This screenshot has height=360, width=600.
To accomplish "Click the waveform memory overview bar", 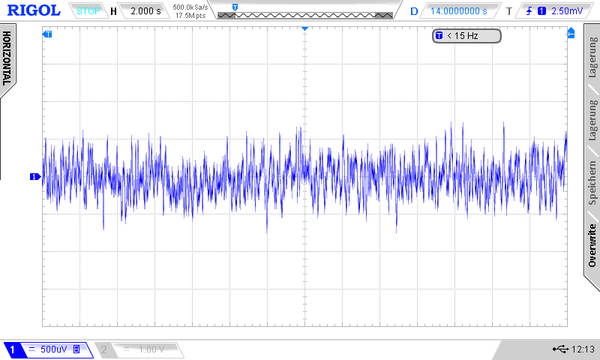I will pyautogui.click(x=305, y=15).
